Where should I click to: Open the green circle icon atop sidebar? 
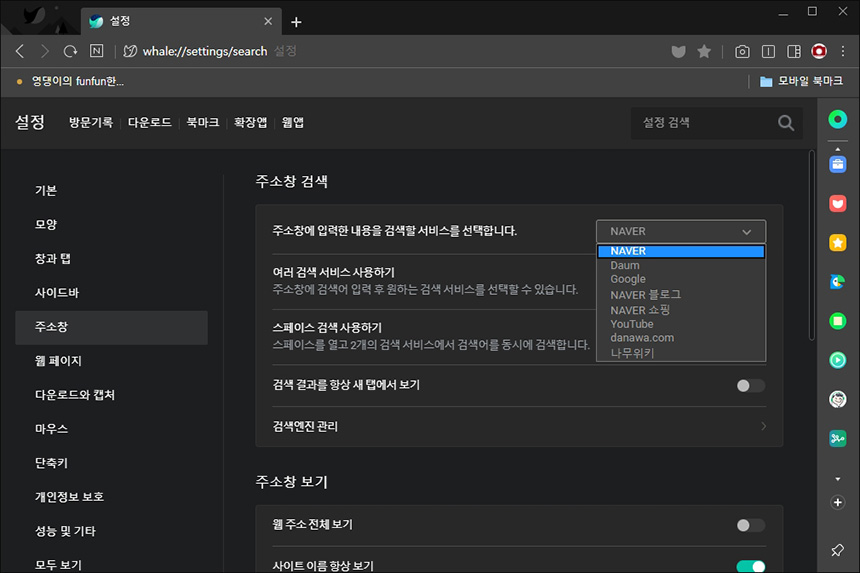838,120
